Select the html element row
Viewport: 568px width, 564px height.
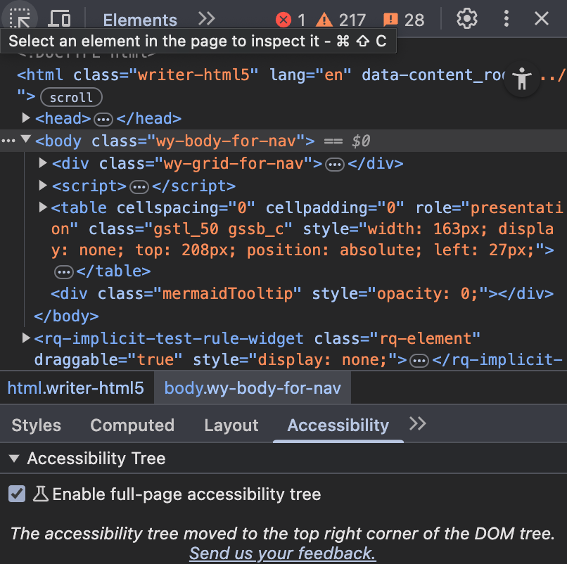pyautogui.click(x=283, y=85)
